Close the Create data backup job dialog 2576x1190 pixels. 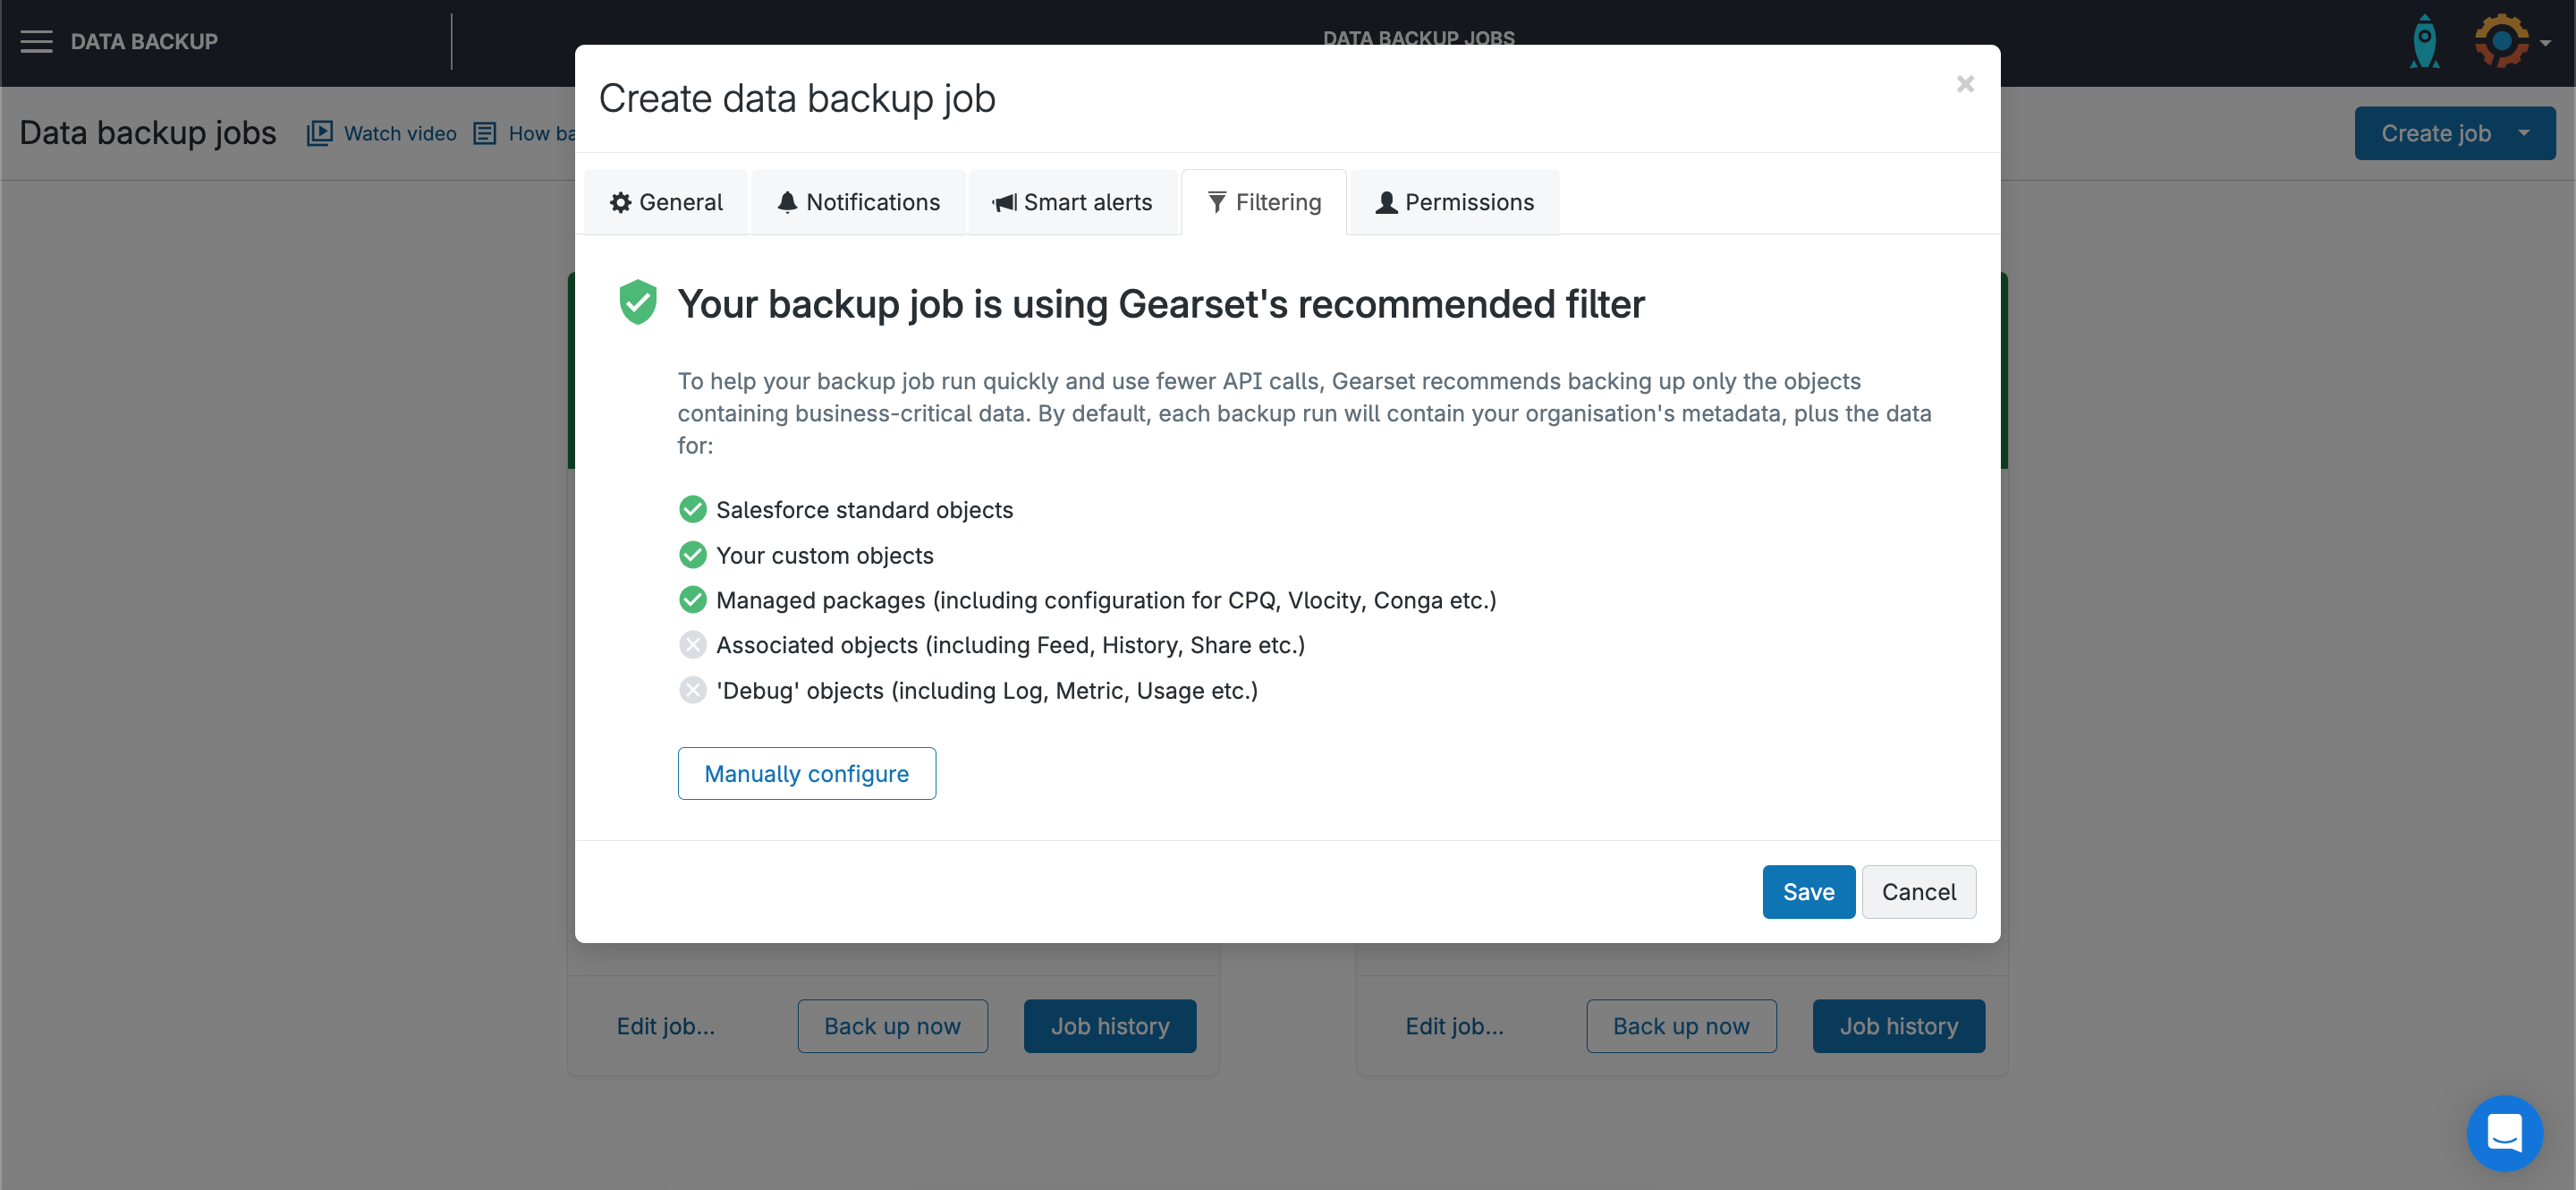click(x=1965, y=84)
